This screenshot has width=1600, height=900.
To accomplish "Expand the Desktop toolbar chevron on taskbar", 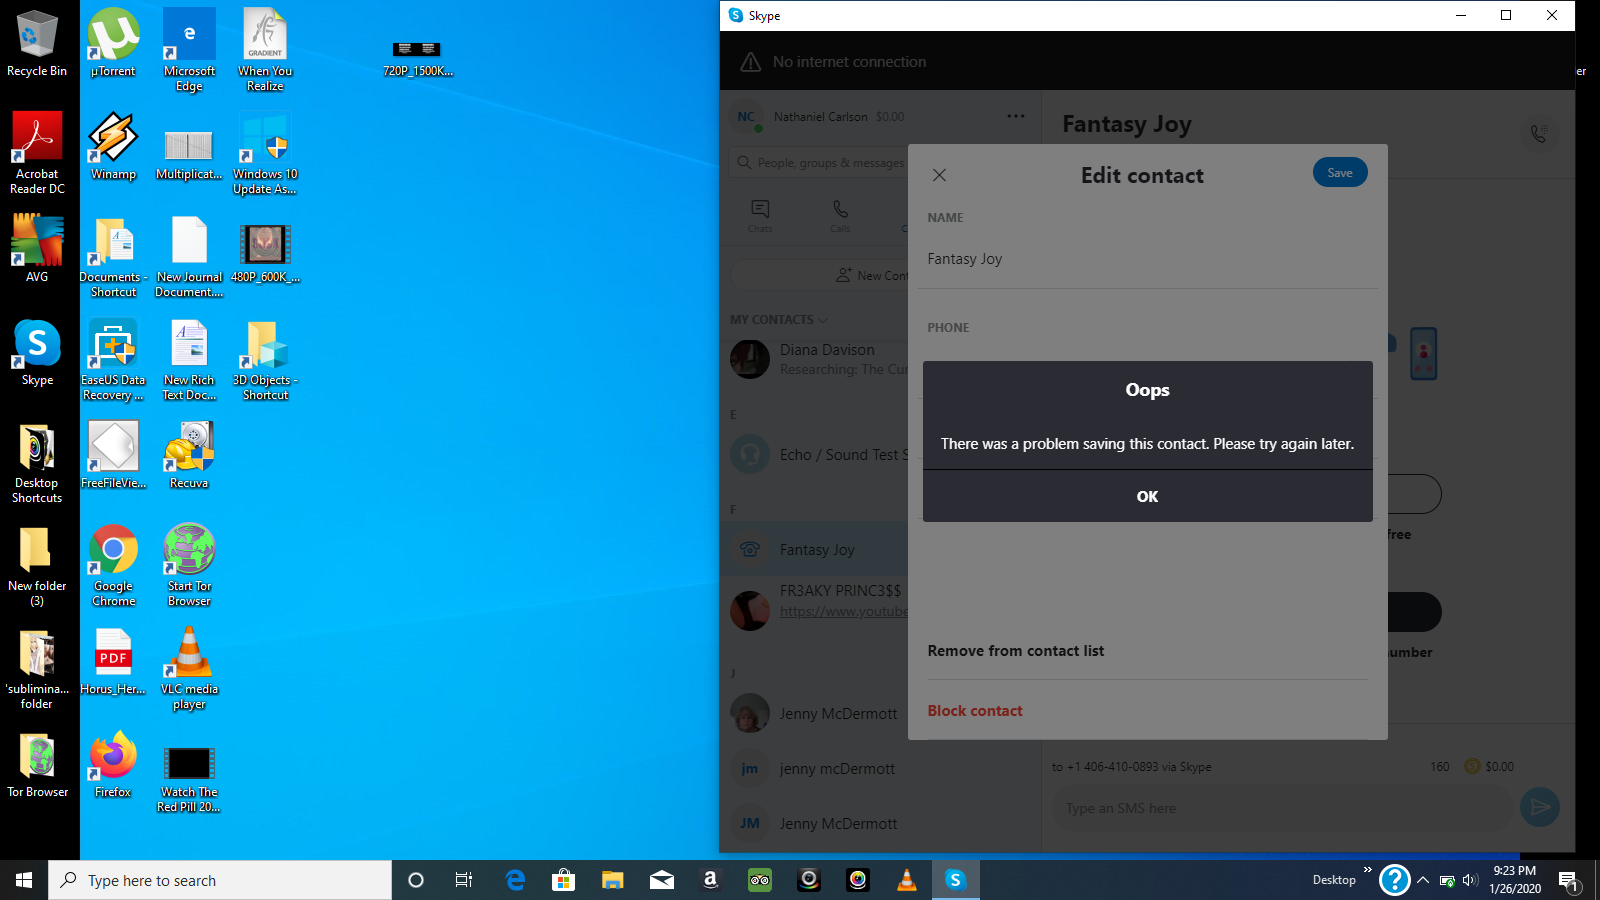I will pyautogui.click(x=1367, y=870).
